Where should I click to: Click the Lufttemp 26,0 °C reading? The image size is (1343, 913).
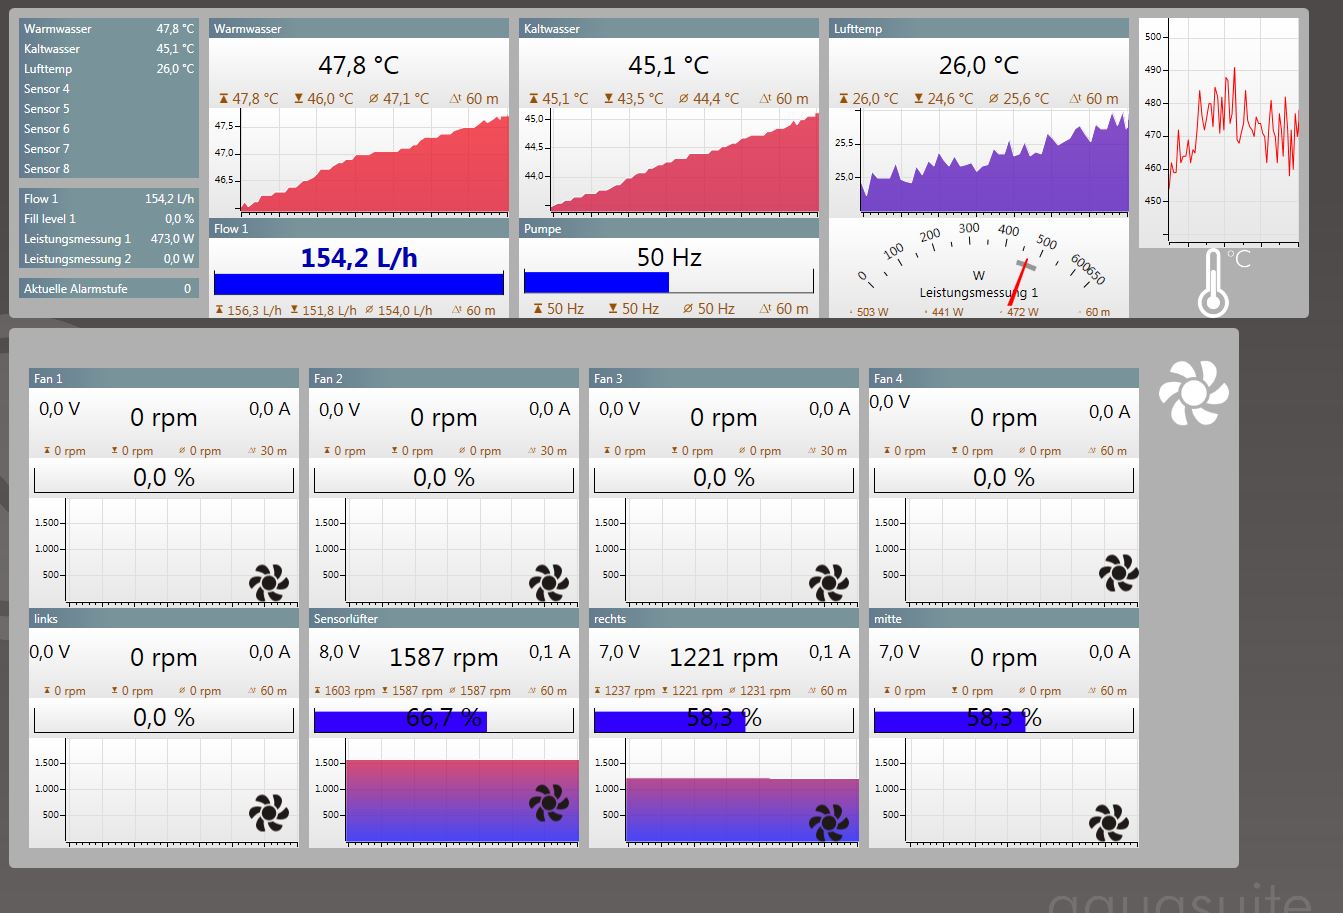[979, 66]
